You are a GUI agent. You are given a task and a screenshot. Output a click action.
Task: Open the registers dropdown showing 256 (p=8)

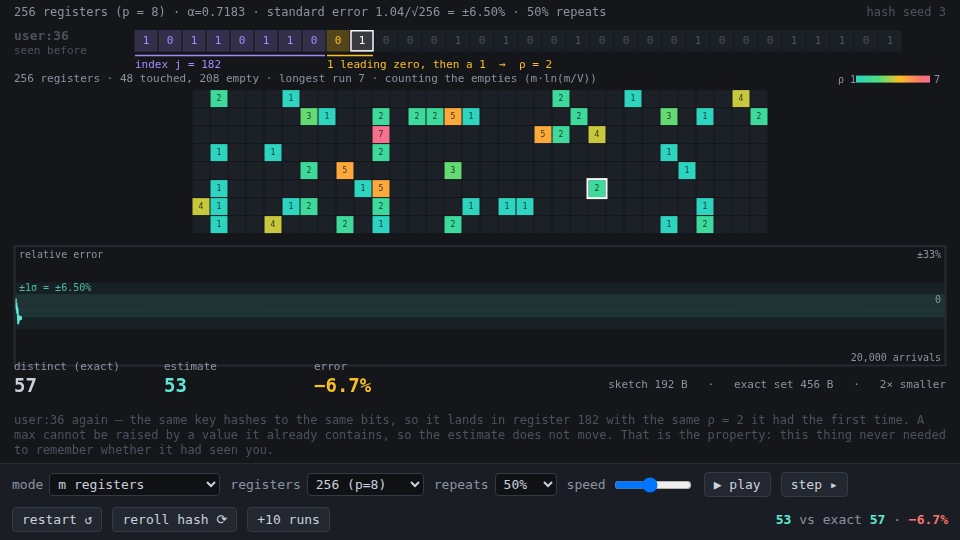point(365,484)
